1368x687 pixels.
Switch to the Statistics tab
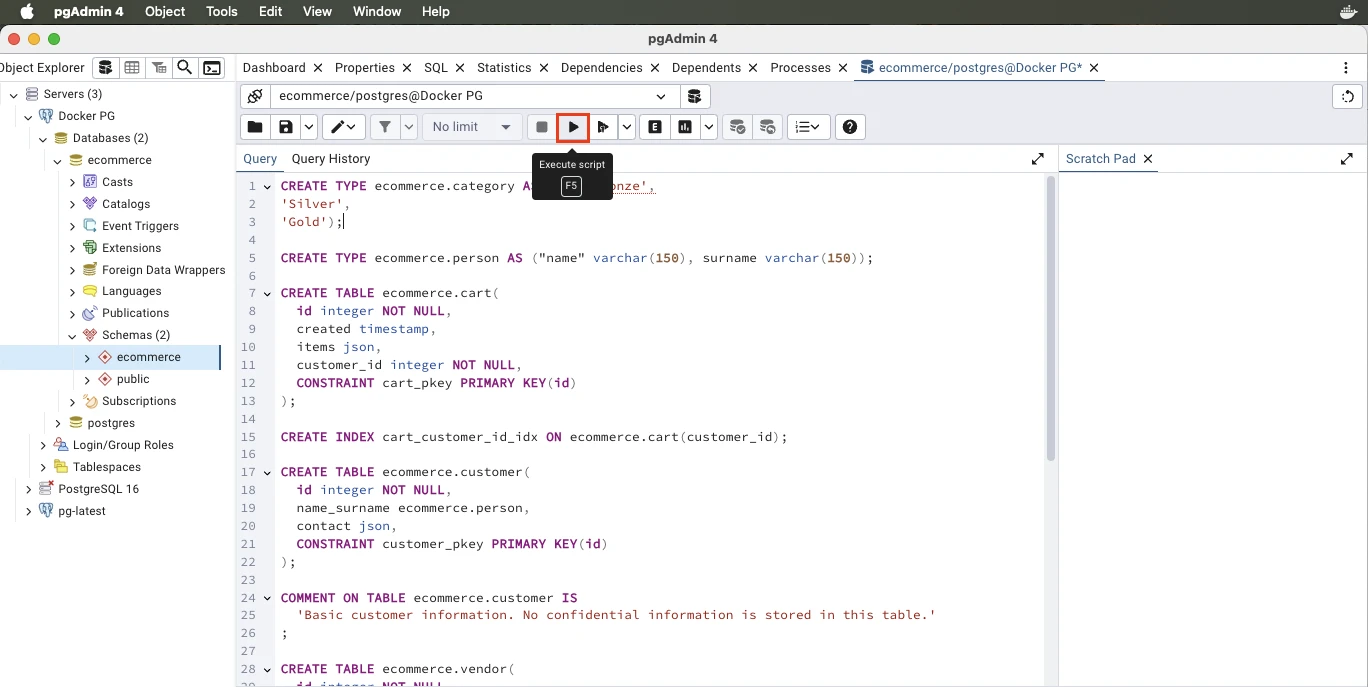(x=504, y=68)
